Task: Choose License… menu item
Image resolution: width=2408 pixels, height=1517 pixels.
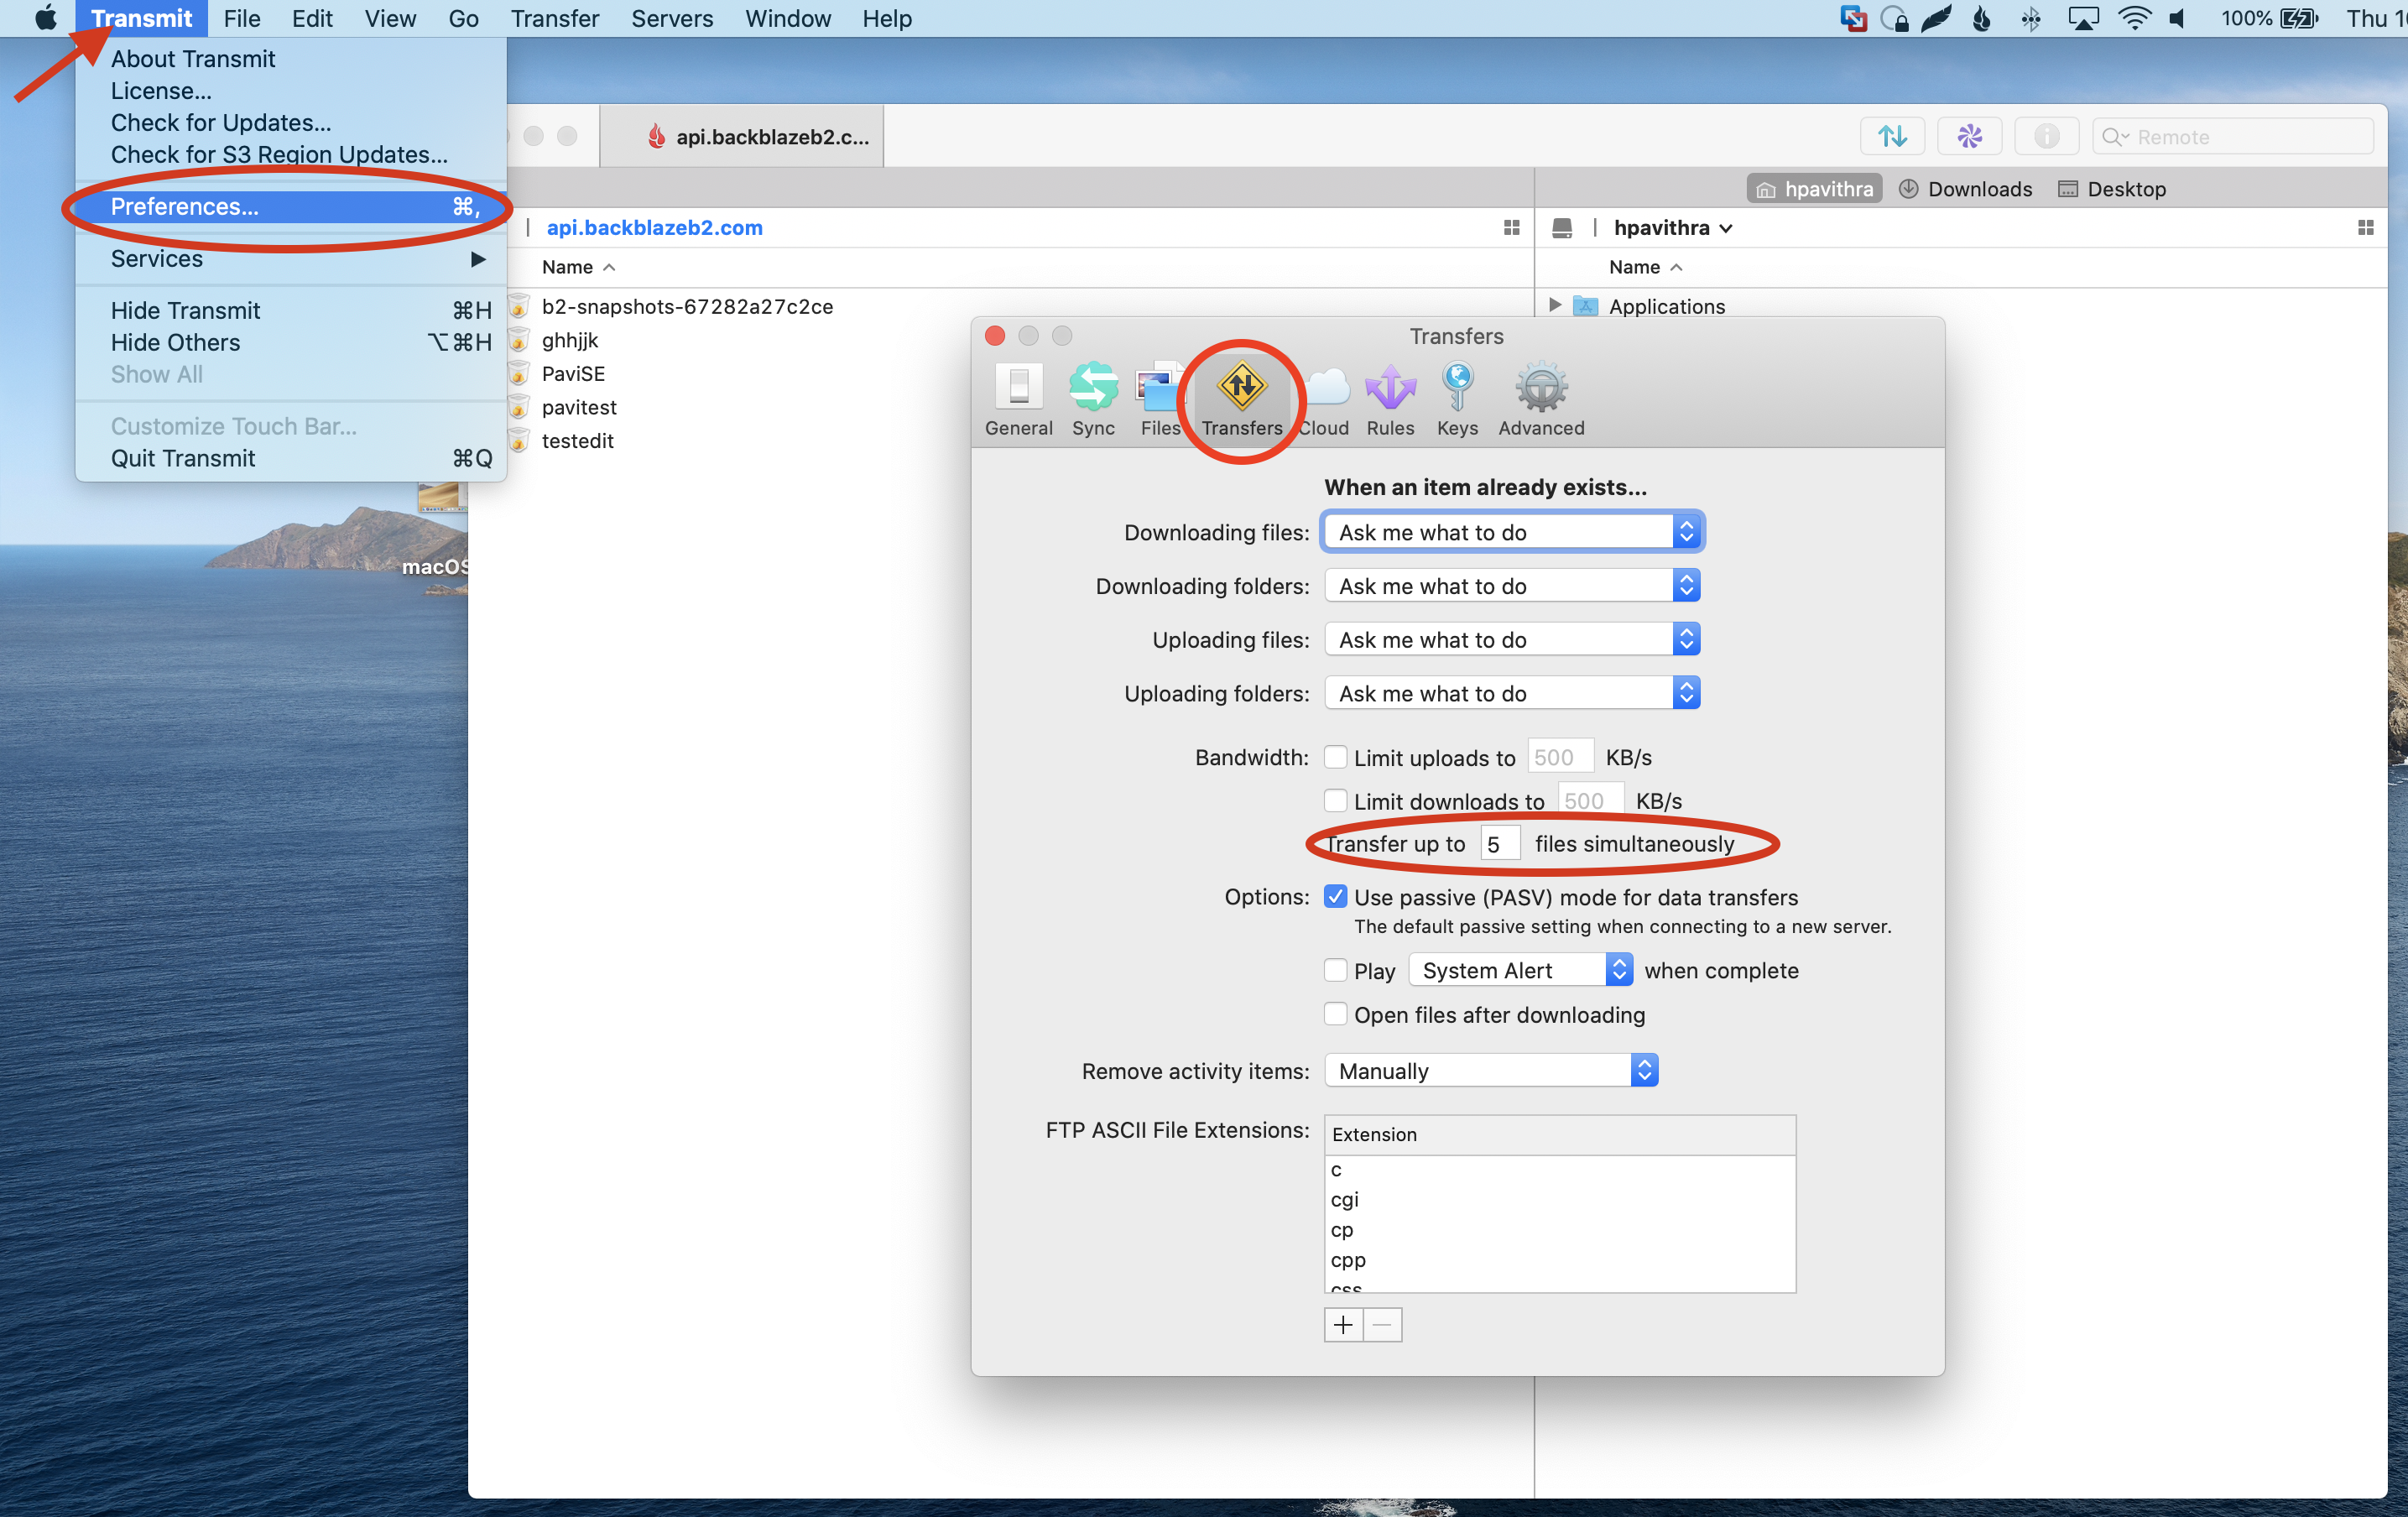Action: pos(291,91)
